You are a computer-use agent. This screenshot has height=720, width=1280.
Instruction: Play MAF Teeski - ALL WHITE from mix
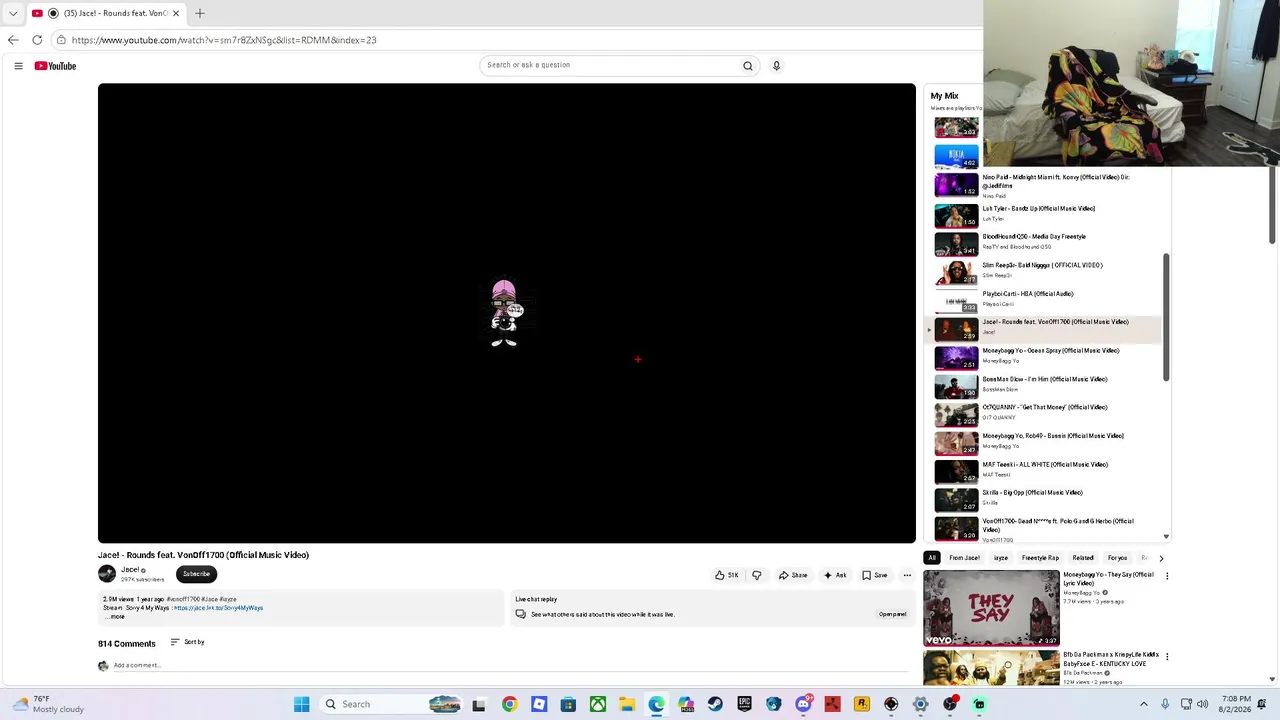tap(1046, 471)
